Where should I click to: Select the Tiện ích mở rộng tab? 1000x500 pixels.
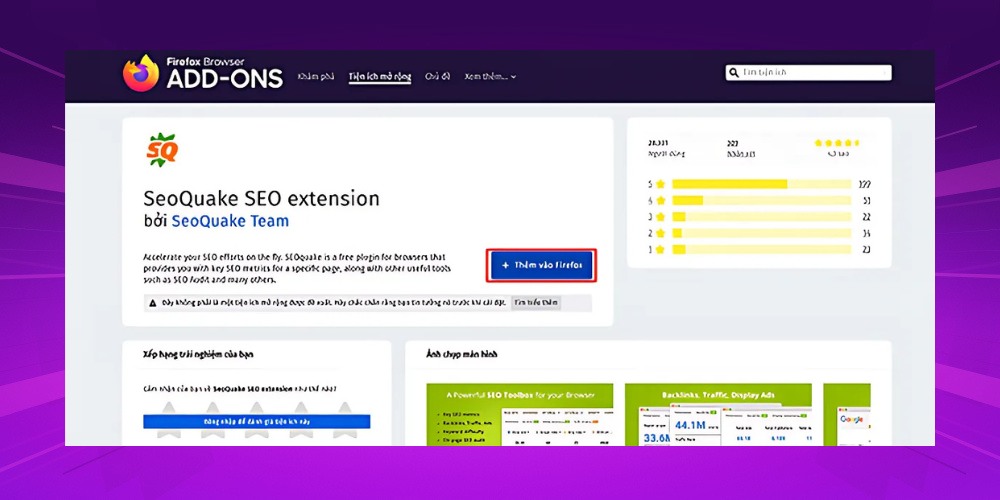click(x=380, y=77)
